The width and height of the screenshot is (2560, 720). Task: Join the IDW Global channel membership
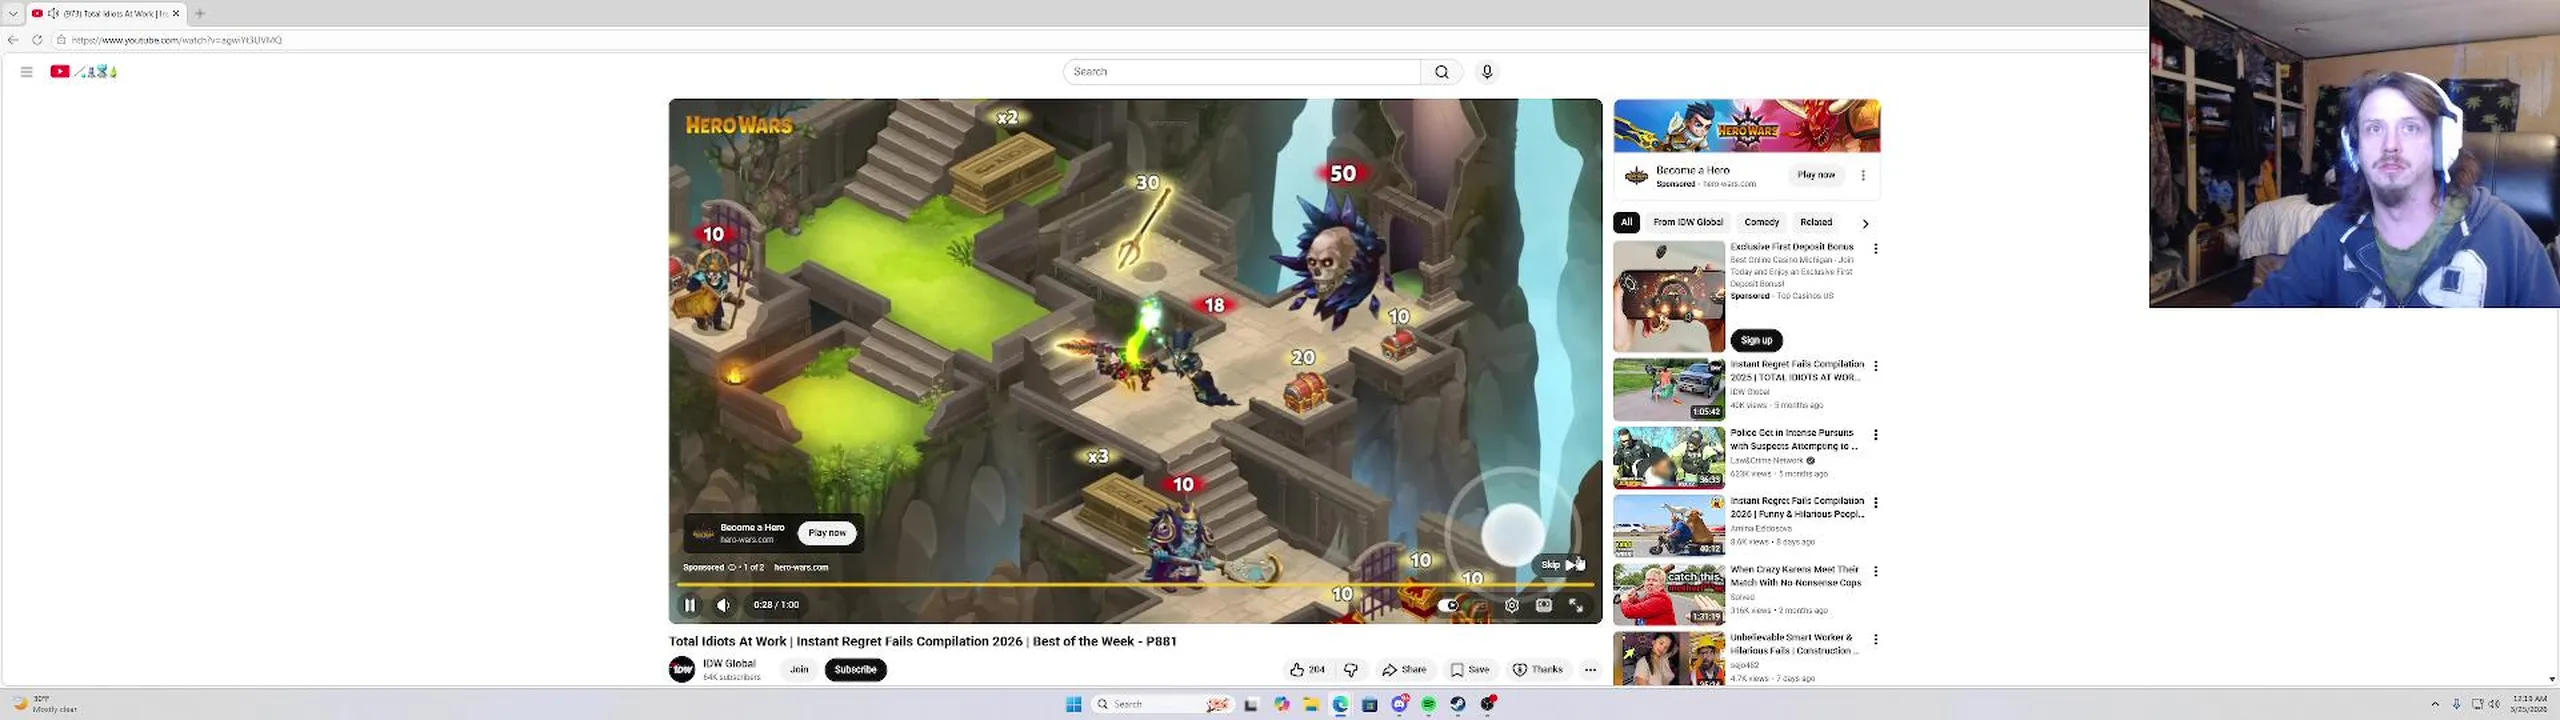tap(799, 670)
